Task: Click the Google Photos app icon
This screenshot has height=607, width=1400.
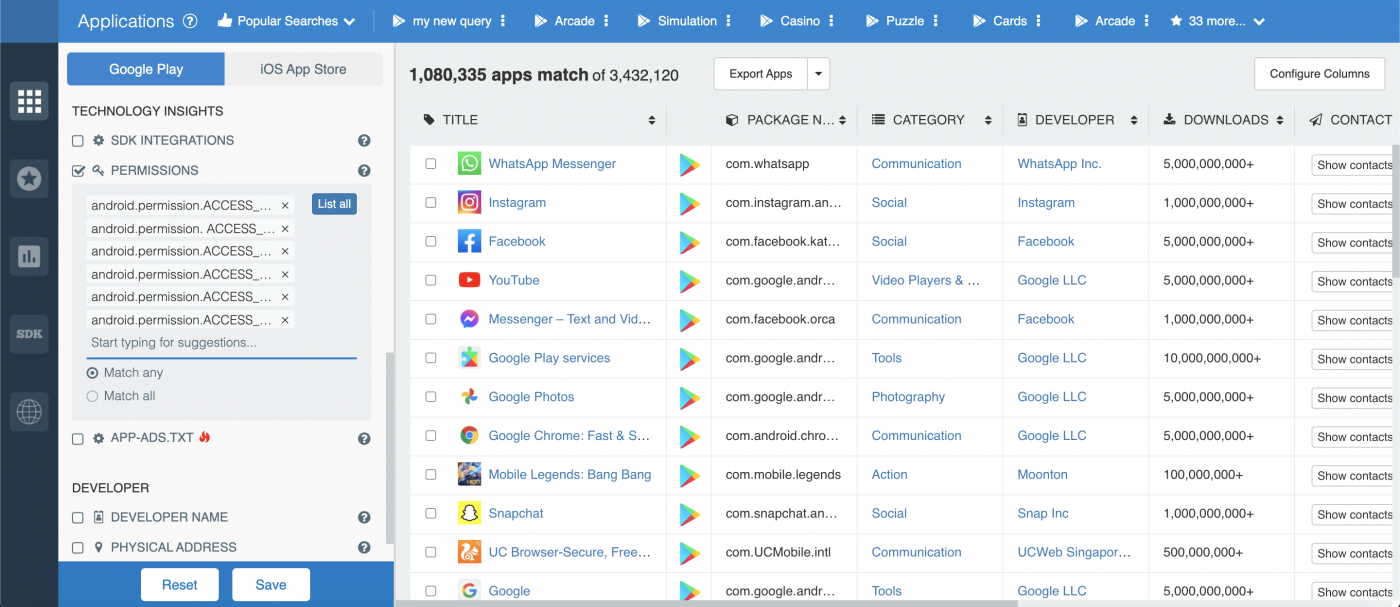Action: [x=469, y=397]
